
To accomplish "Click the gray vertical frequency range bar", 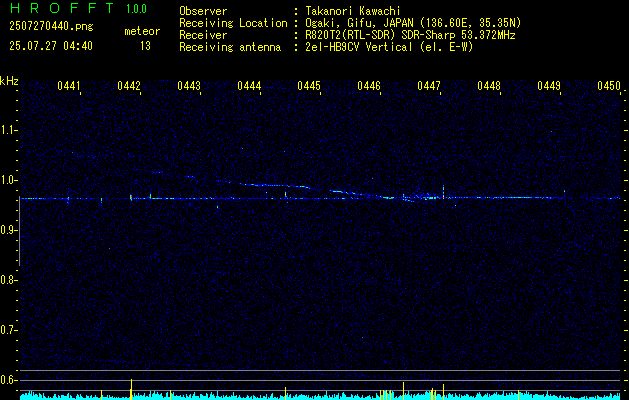I will (20, 231).
